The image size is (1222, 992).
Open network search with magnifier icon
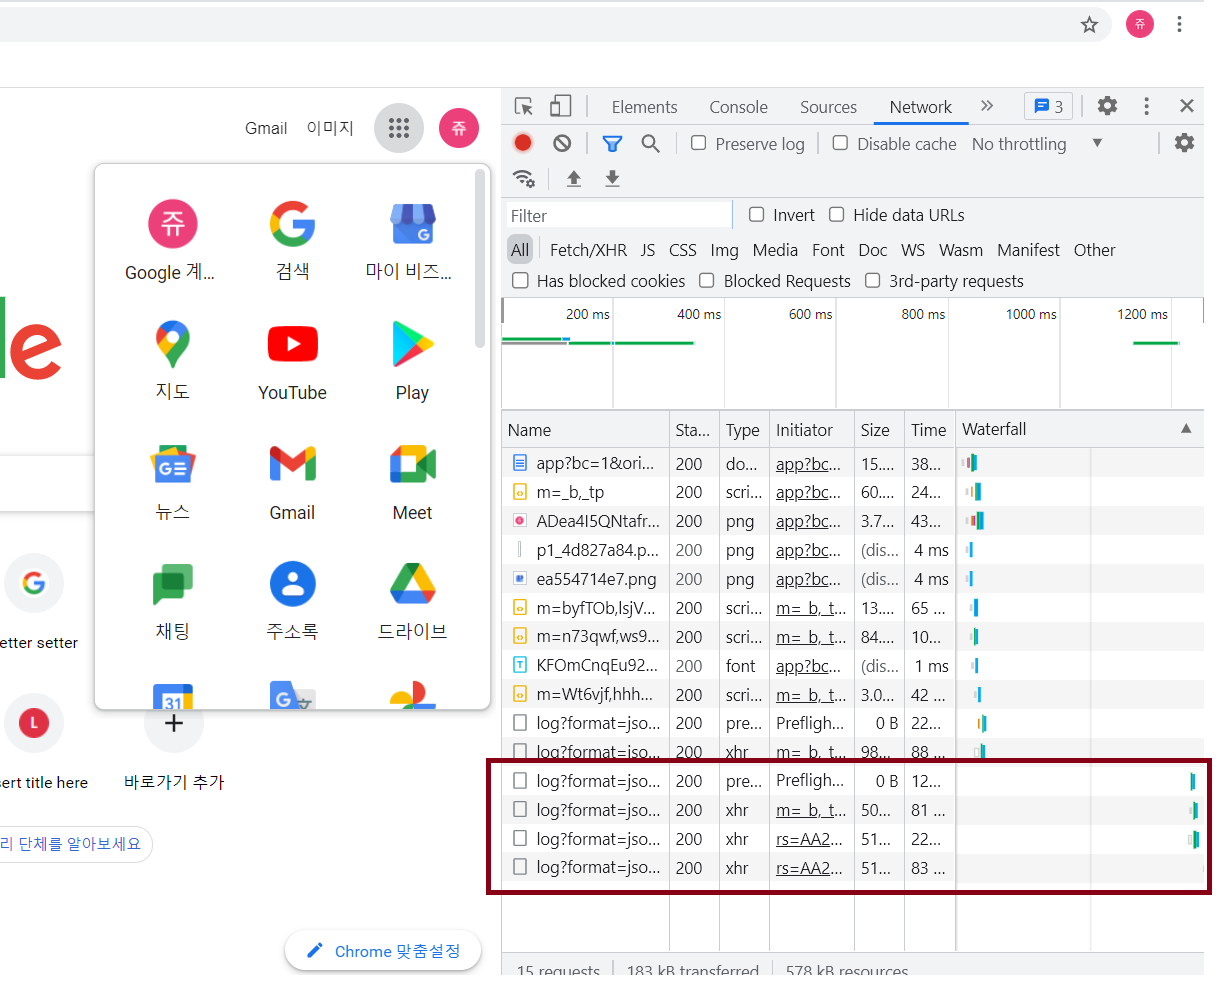pyautogui.click(x=650, y=143)
